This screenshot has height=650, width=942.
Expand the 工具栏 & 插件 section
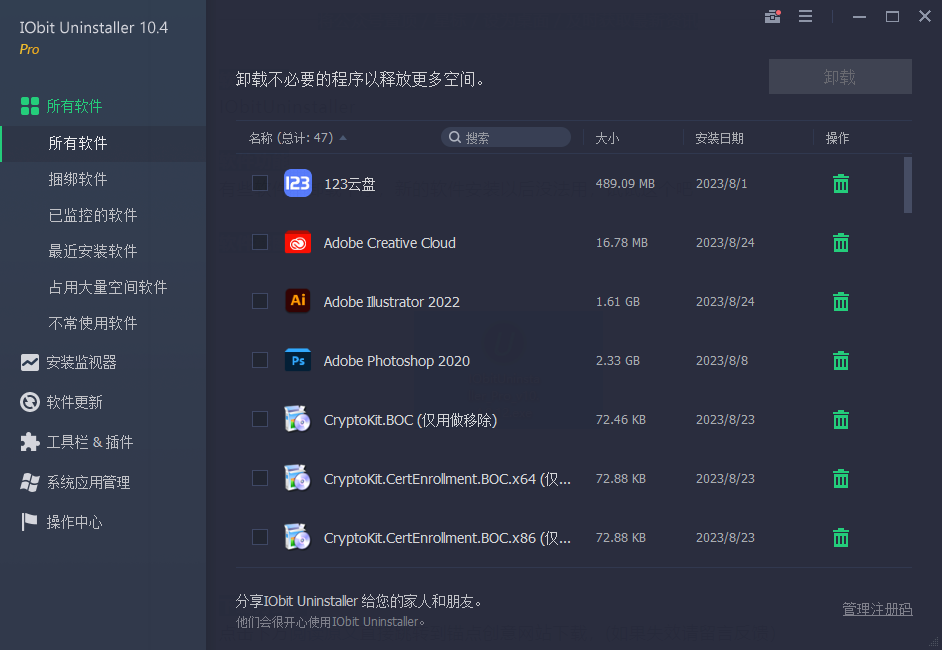click(89, 443)
